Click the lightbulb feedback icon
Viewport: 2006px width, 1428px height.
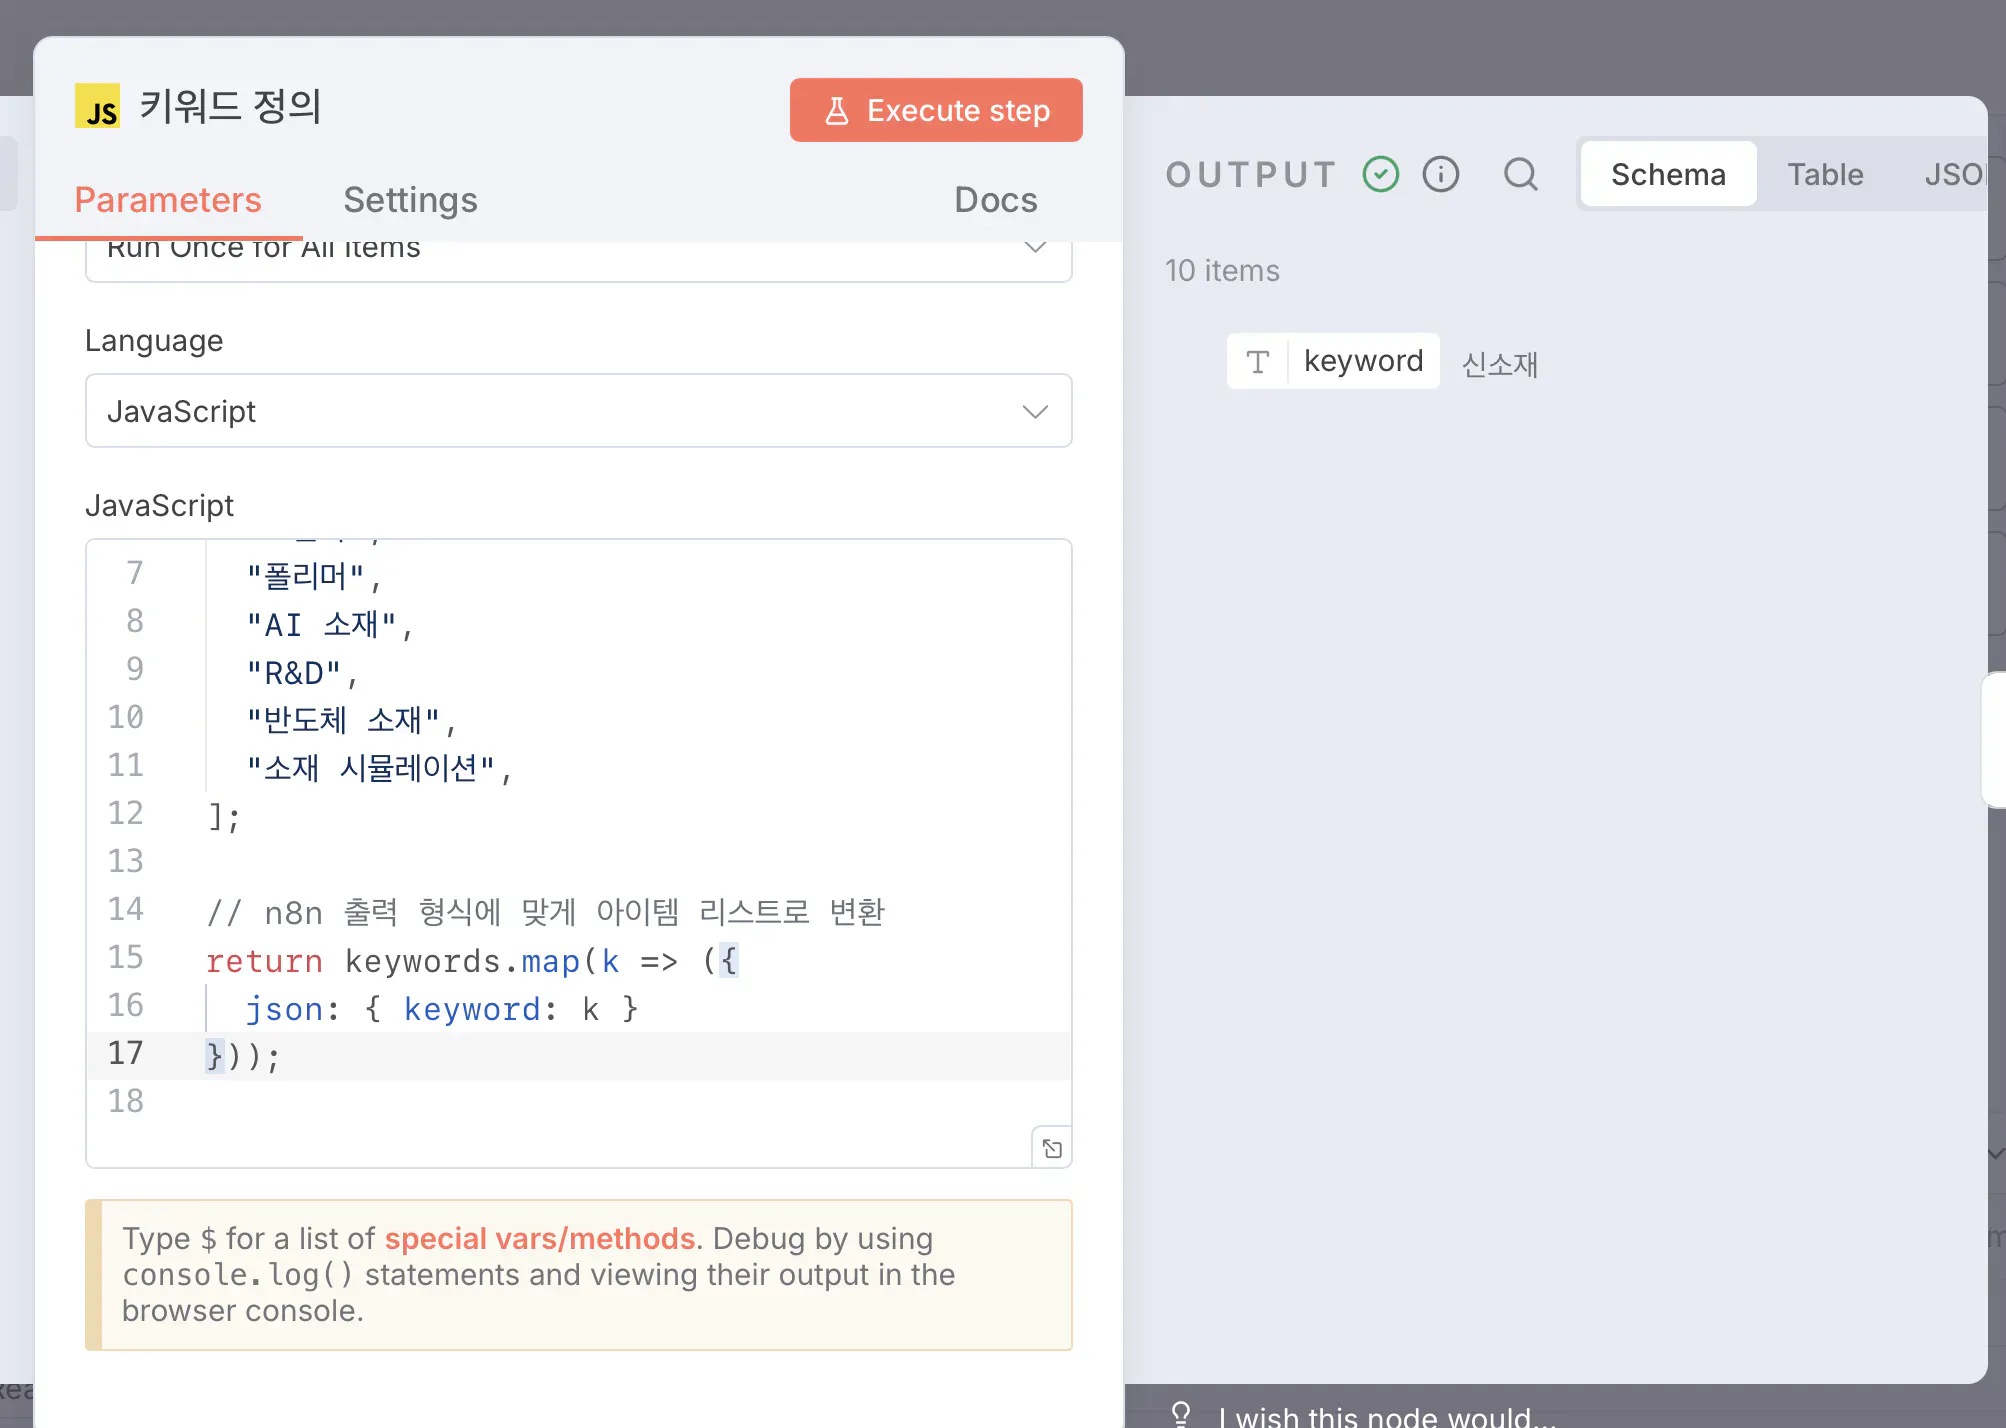(1180, 1413)
